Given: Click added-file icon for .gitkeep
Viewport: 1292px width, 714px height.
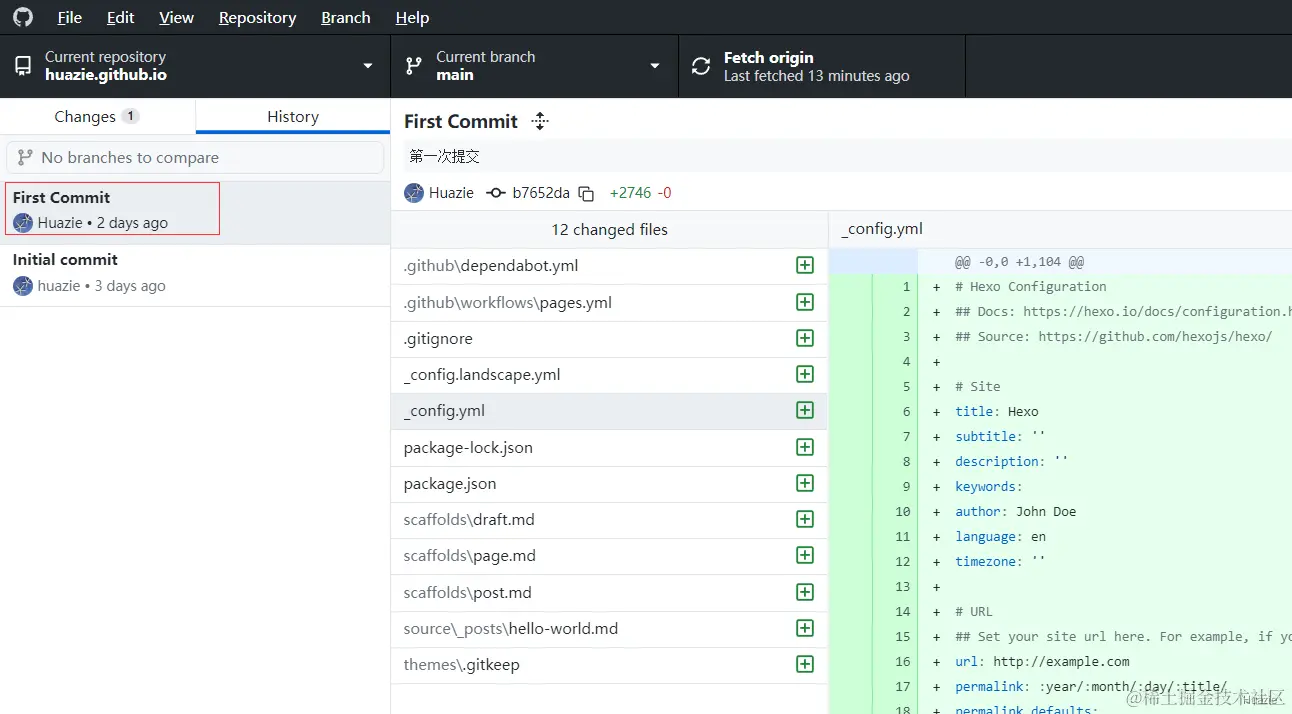Looking at the screenshot, I should click(x=805, y=664).
